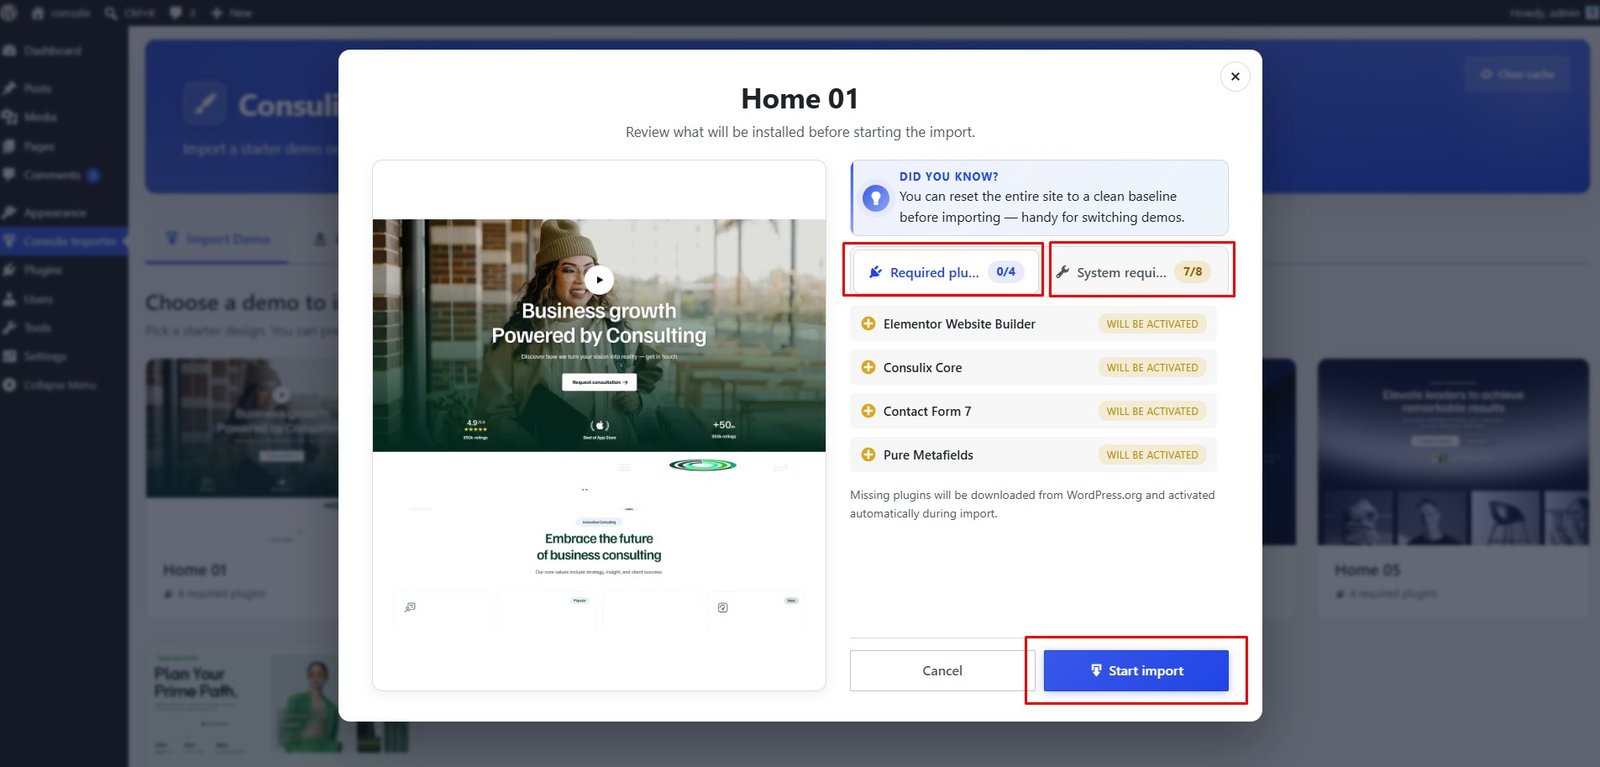Click the 'Consulix Core' plugin name
1600x767 pixels.
pyautogui.click(x=922, y=368)
